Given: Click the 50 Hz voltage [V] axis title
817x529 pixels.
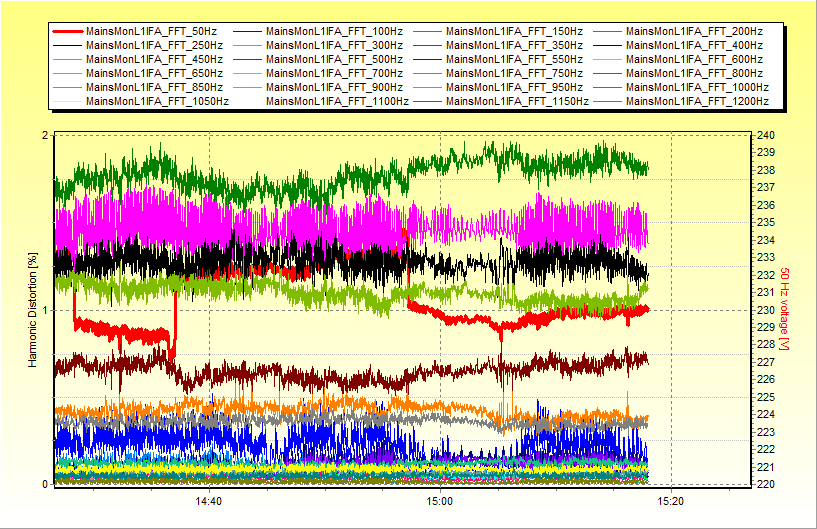Looking at the screenshot, I should click(x=786, y=309).
